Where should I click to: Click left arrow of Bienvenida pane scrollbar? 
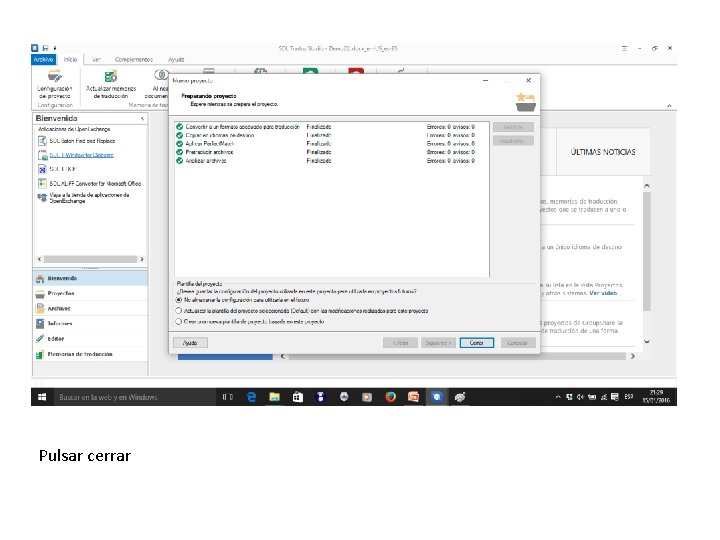[x=39, y=259]
